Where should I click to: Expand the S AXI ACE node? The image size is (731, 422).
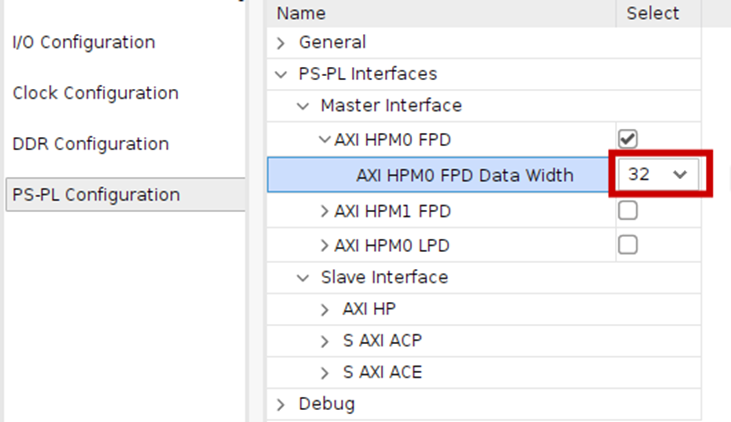pyautogui.click(x=325, y=373)
